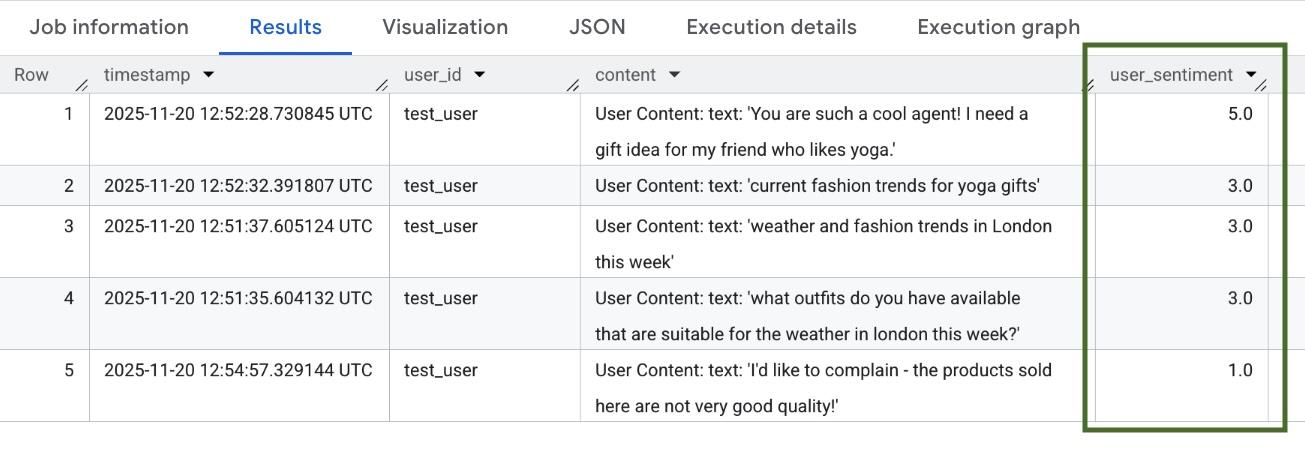Open the user_sentiment column dropdown arrow
This screenshot has width=1305, height=451.
1251,75
